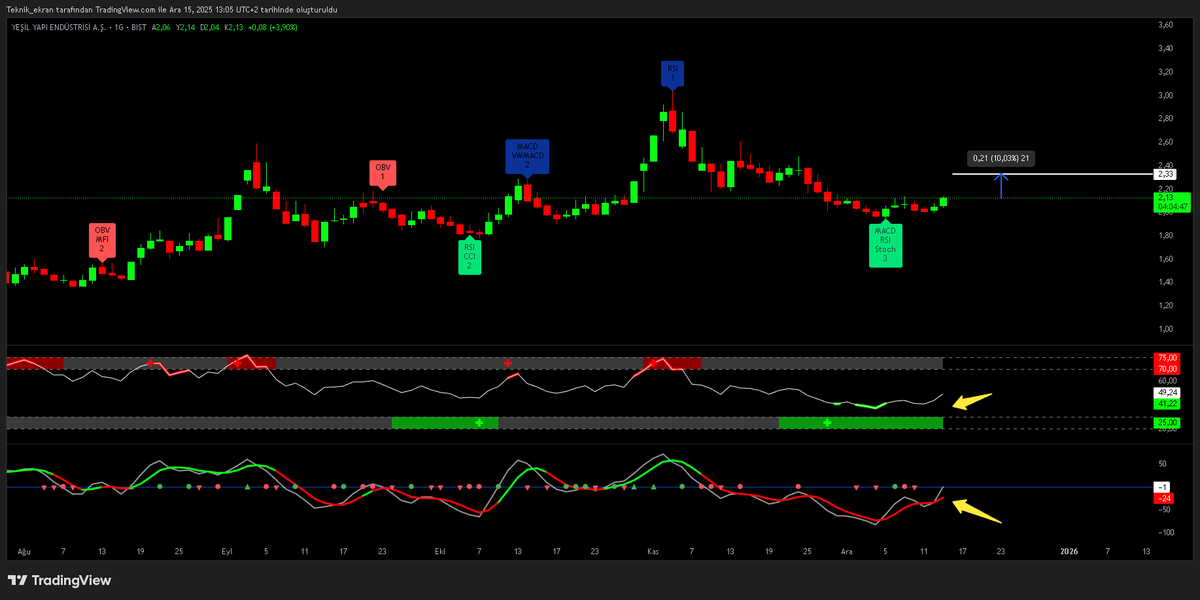This screenshot has width=1200, height=600.
Task: Click the Eyl month label on time axis
Action: click(227, 551)
